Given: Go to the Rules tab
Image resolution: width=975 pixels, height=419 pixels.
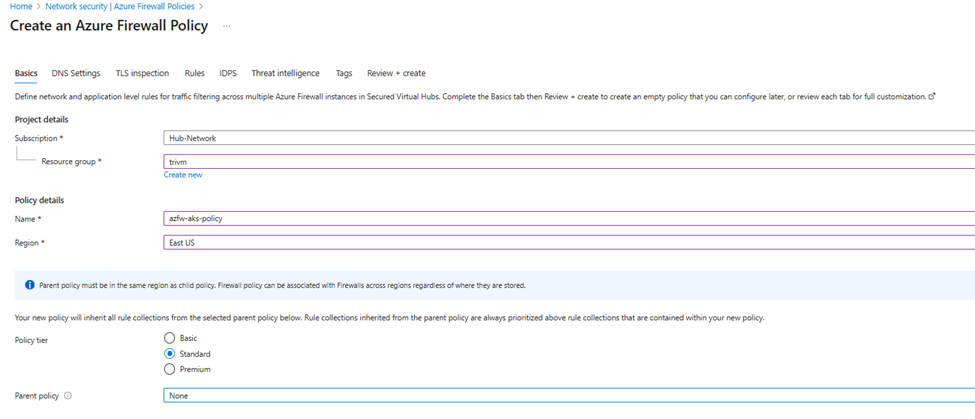Looking at the screenshot, I should tap(195, 73).
